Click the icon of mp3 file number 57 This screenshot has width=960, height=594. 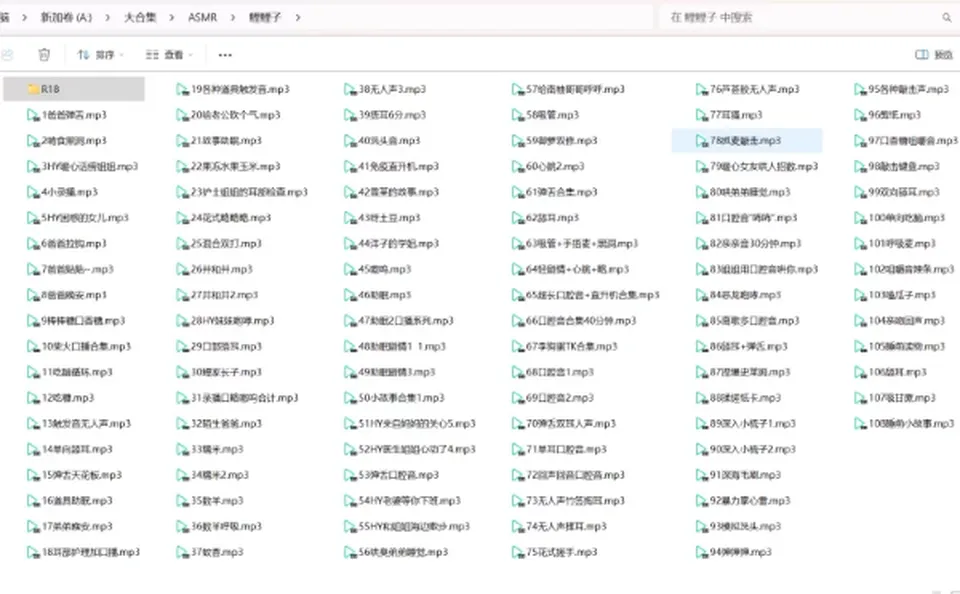pos(518,89)
